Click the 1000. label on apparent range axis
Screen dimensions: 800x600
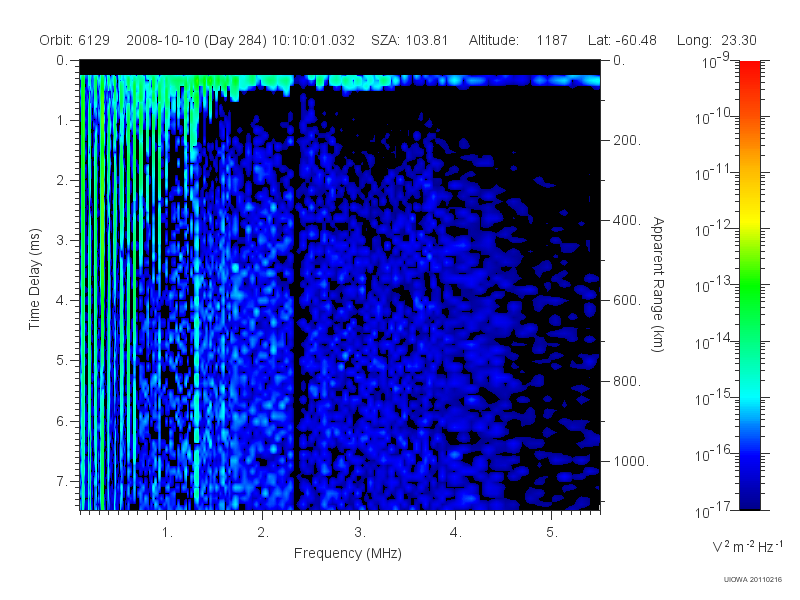[x=631, y=461]
